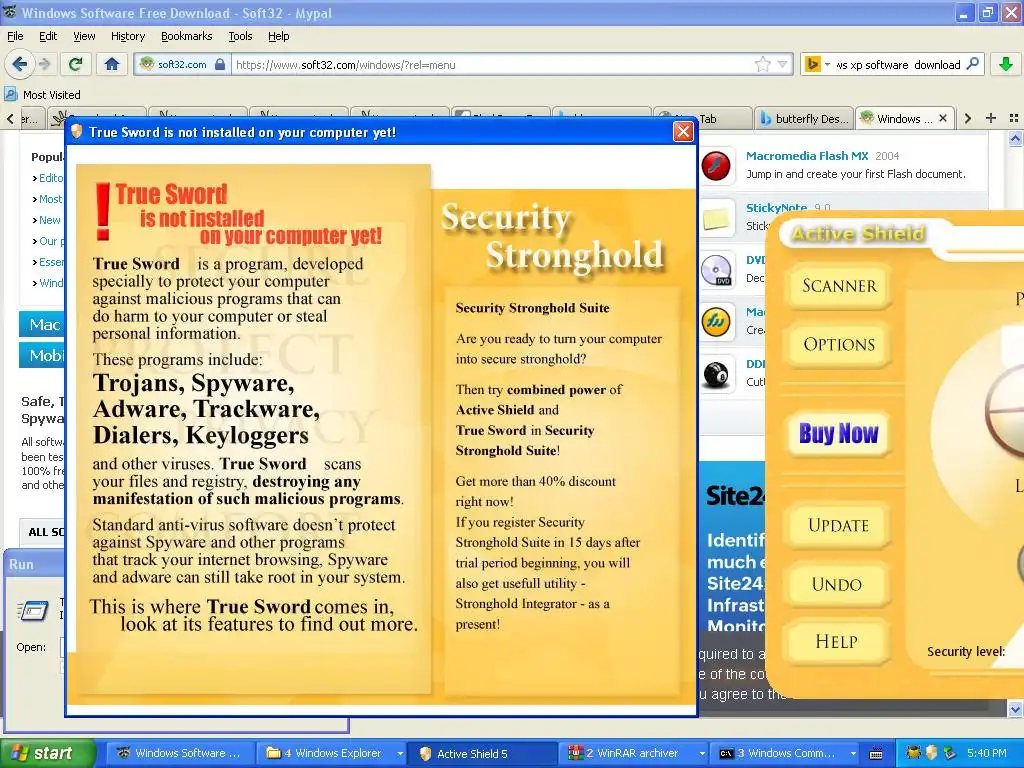Image resolution: width=1024 pixels, height=768 pixels.
Task: Go to the browser Home page
Action: (x=112, y=64)
